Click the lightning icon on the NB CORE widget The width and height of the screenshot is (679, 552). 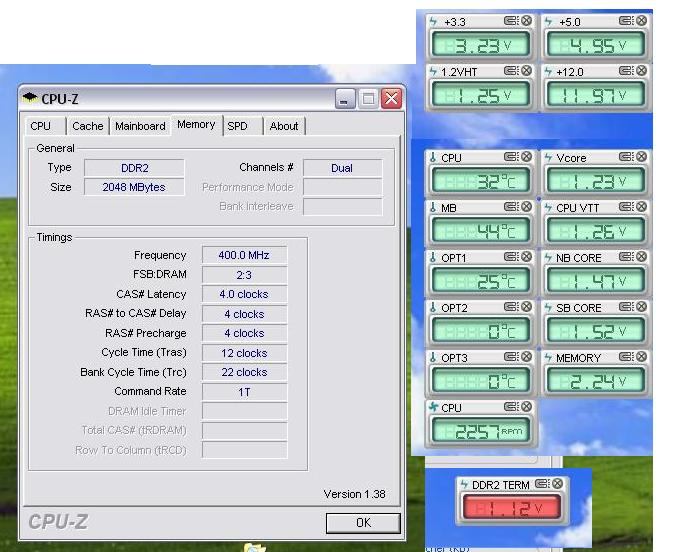(x=548, y=257)
